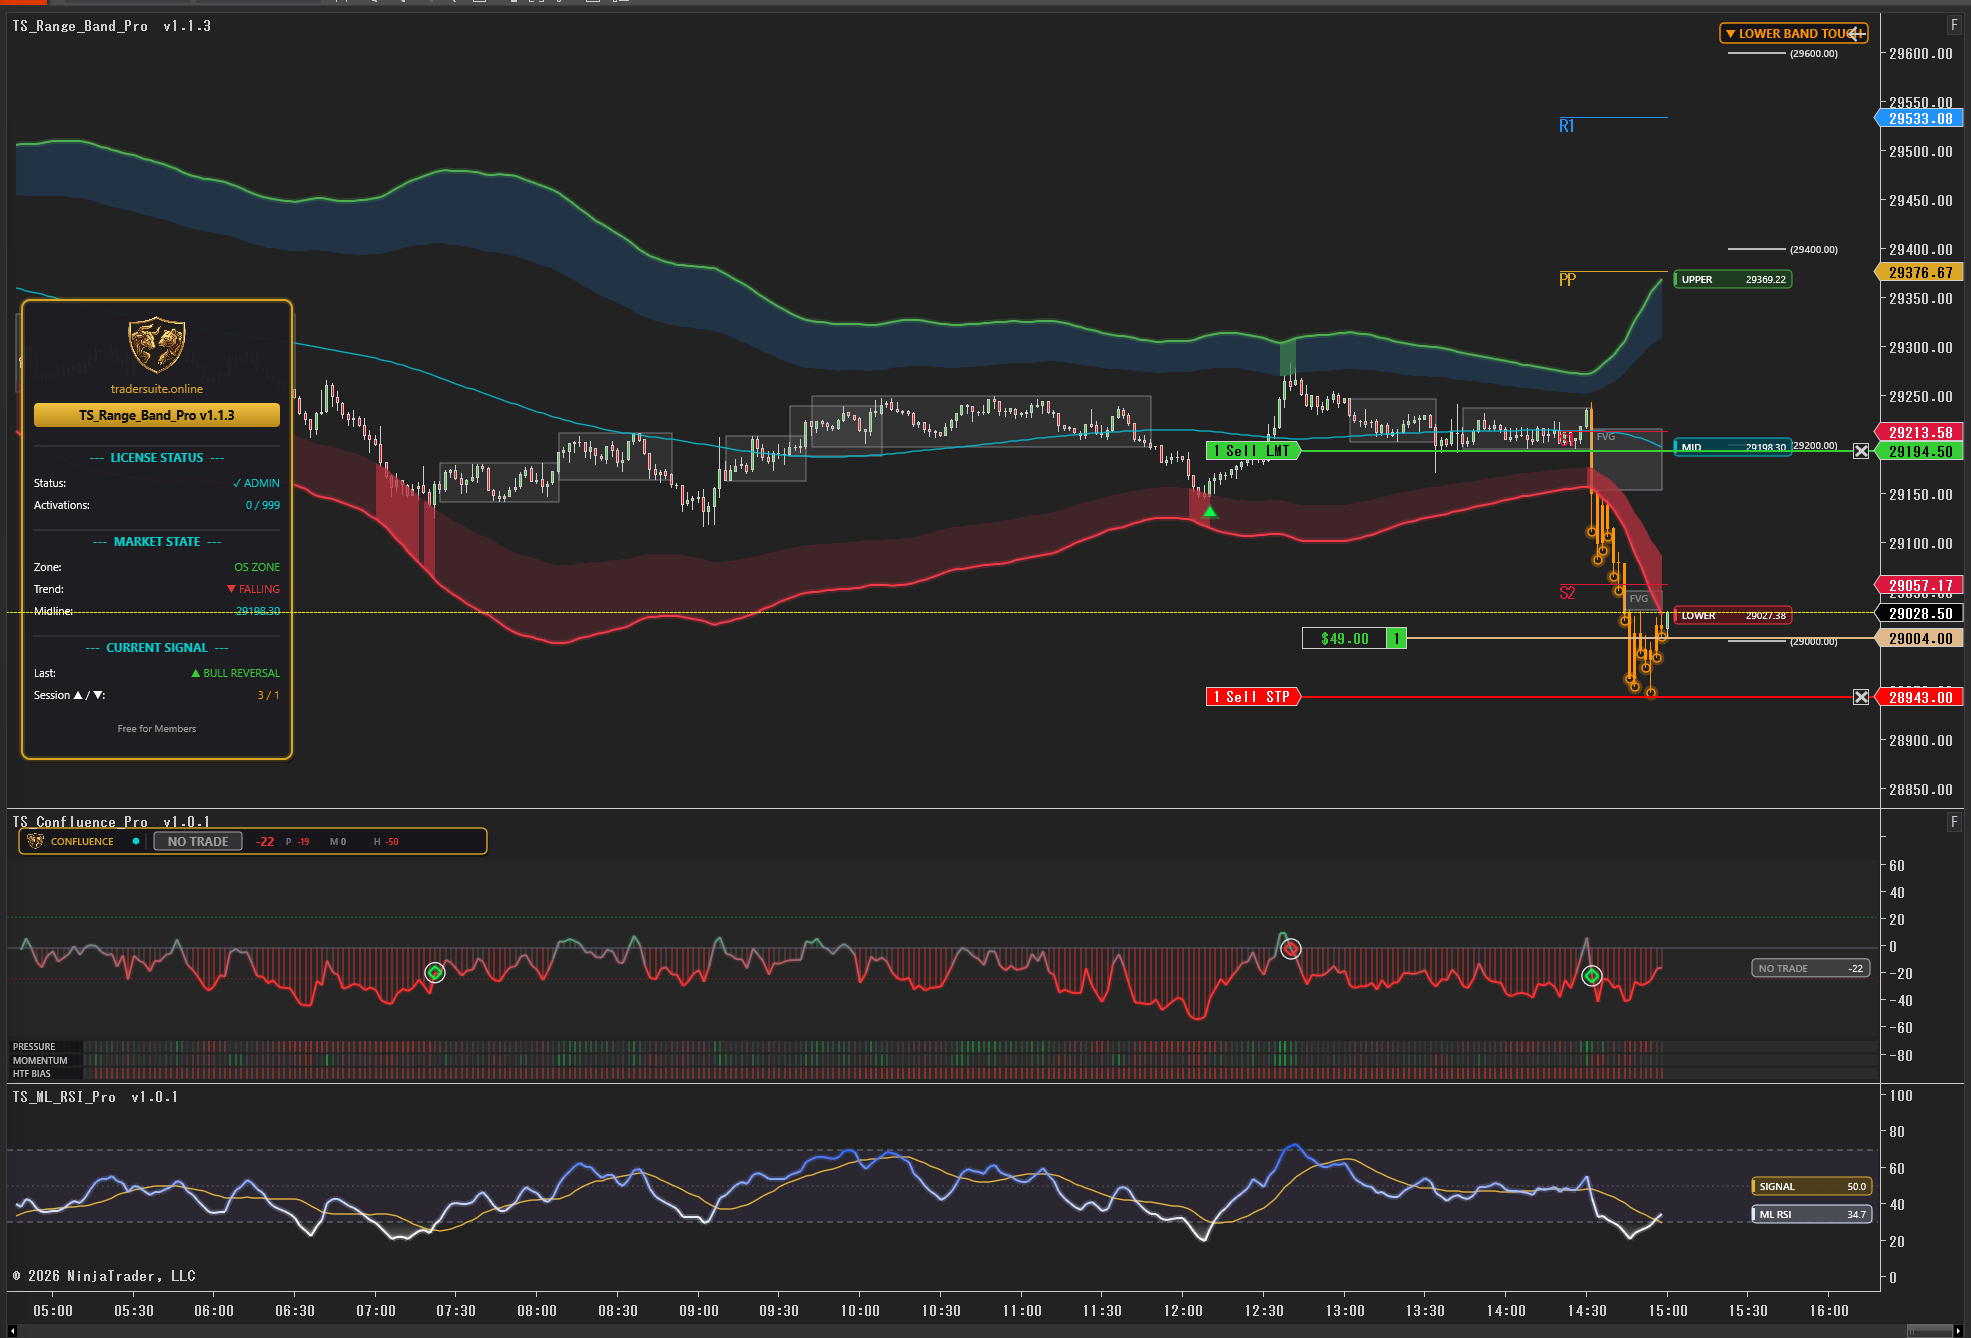Click the arrow icon on the Lower Band alert
Image resolution: width=1971 pixels, height=1338 pixels.
pos(1857,34)
